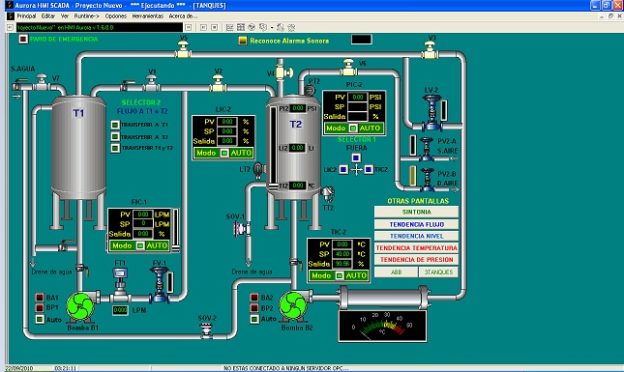Toggle FIC-1 Modo AUTO switch
624x372 pixels.
140,246
